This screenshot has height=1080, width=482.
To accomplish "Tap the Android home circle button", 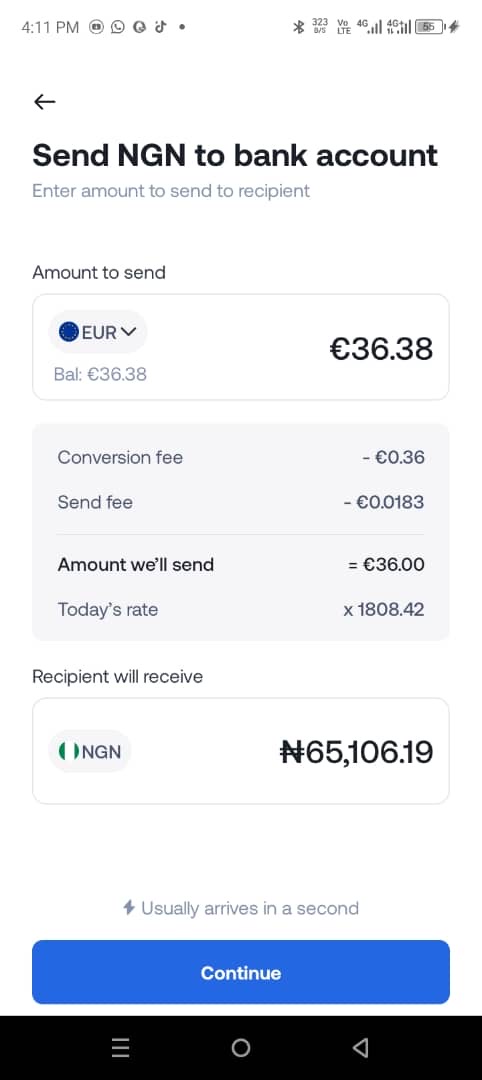I will pos(240,1048).
